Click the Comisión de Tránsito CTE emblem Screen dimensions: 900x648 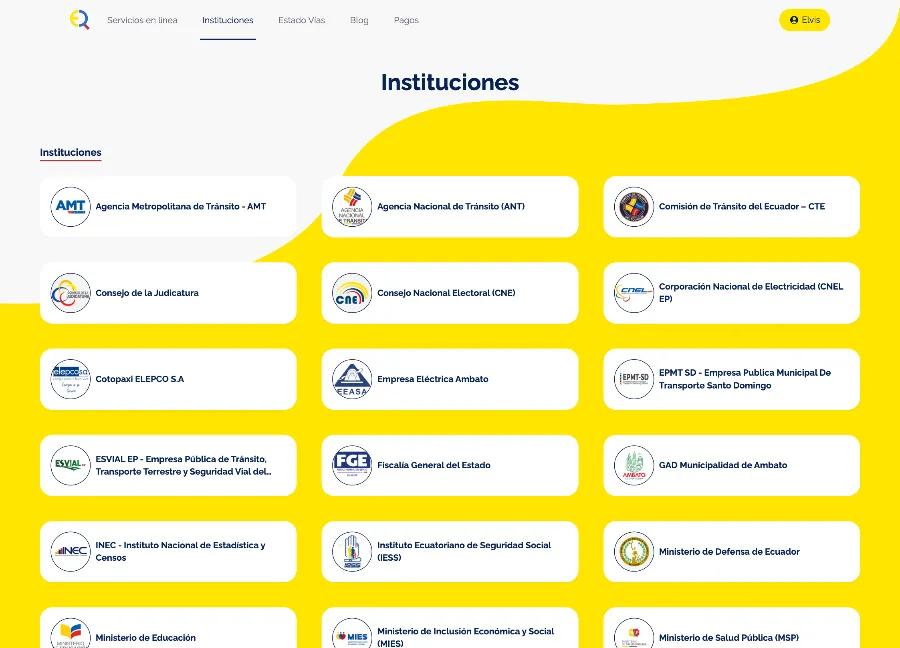[634, 207]
